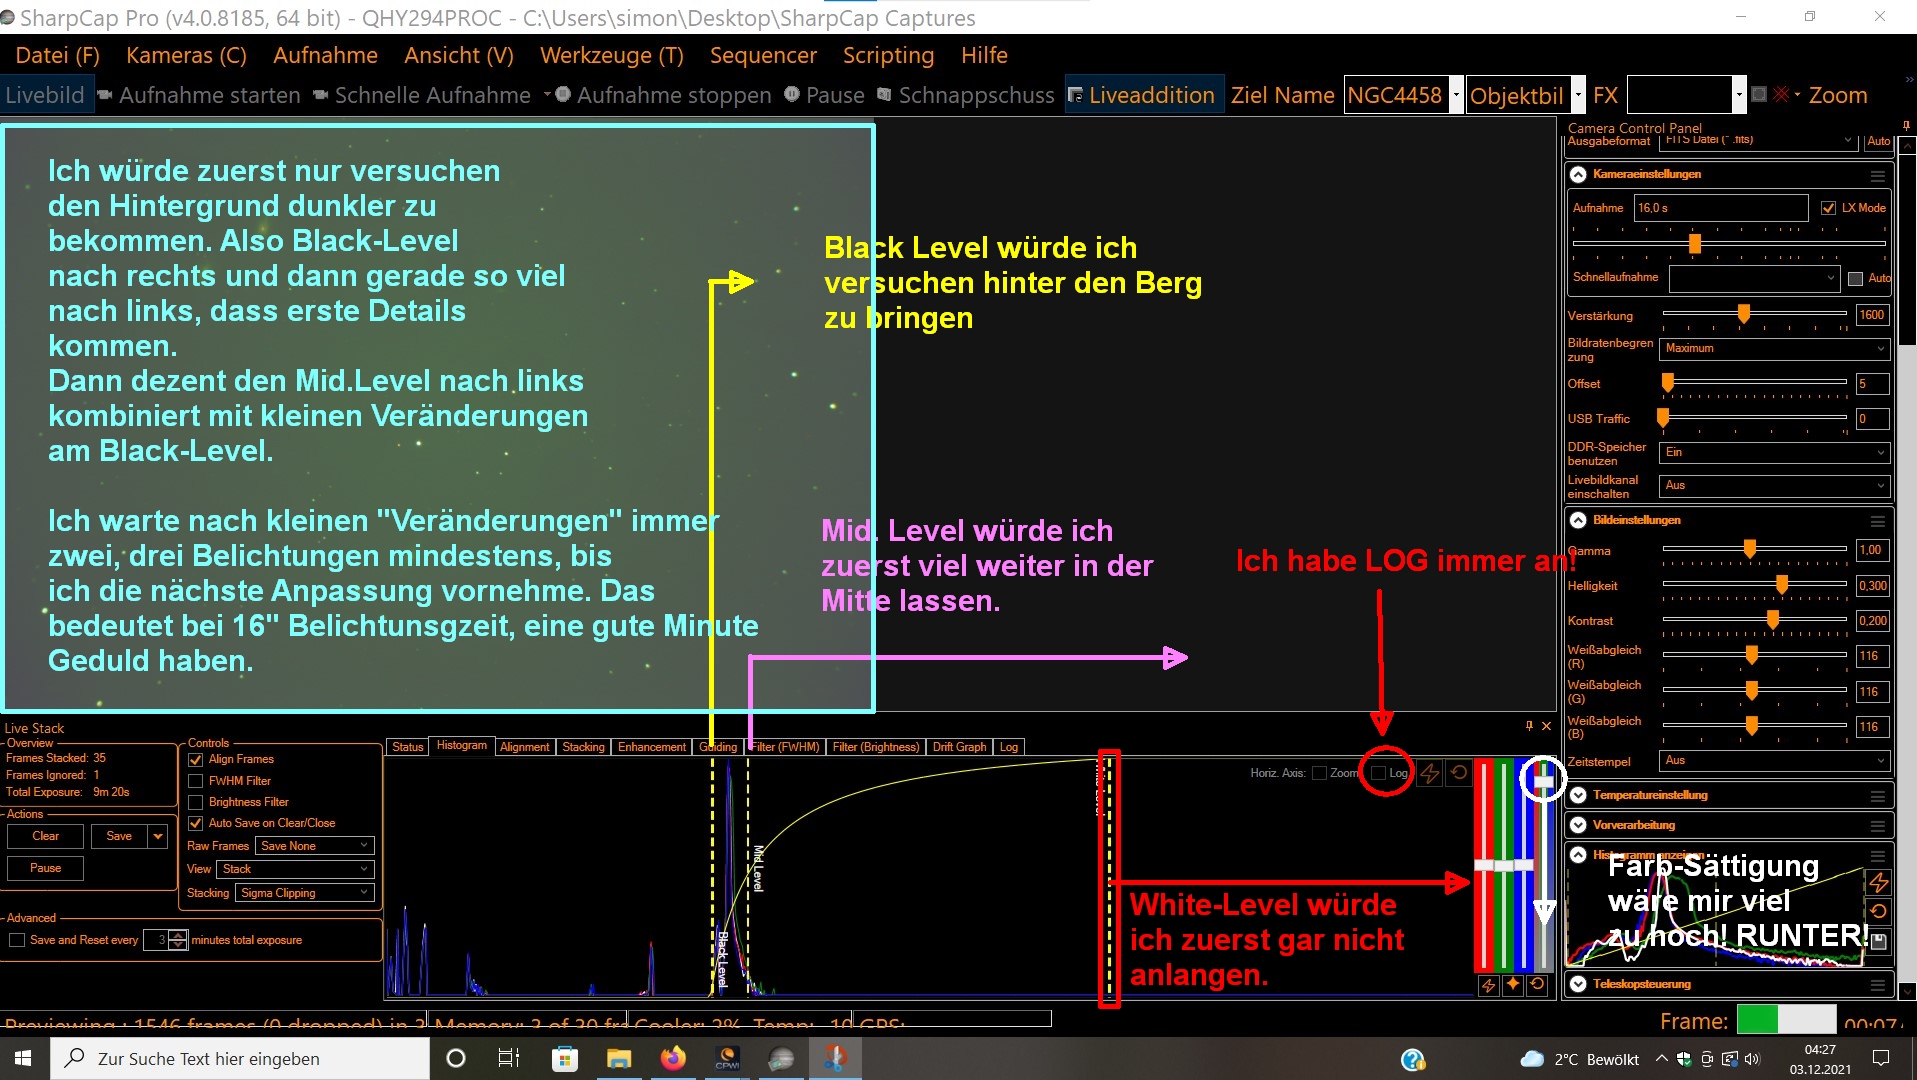Open Temperatureinstellung section menu icon
Screen dimensions: 1917x1080
(1878, 796)
